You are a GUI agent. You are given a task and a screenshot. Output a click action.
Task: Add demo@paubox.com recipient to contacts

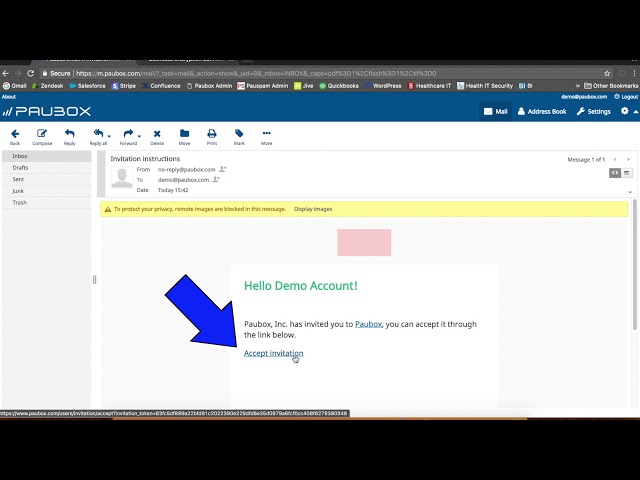pos(216,180)
